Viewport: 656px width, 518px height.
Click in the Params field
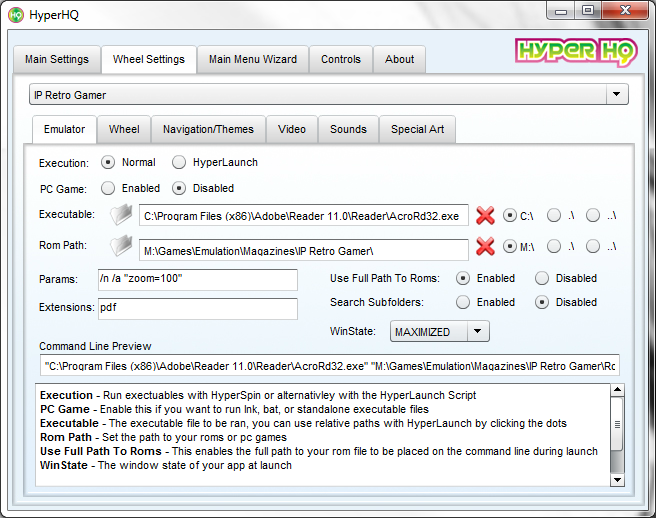(198, 280)
